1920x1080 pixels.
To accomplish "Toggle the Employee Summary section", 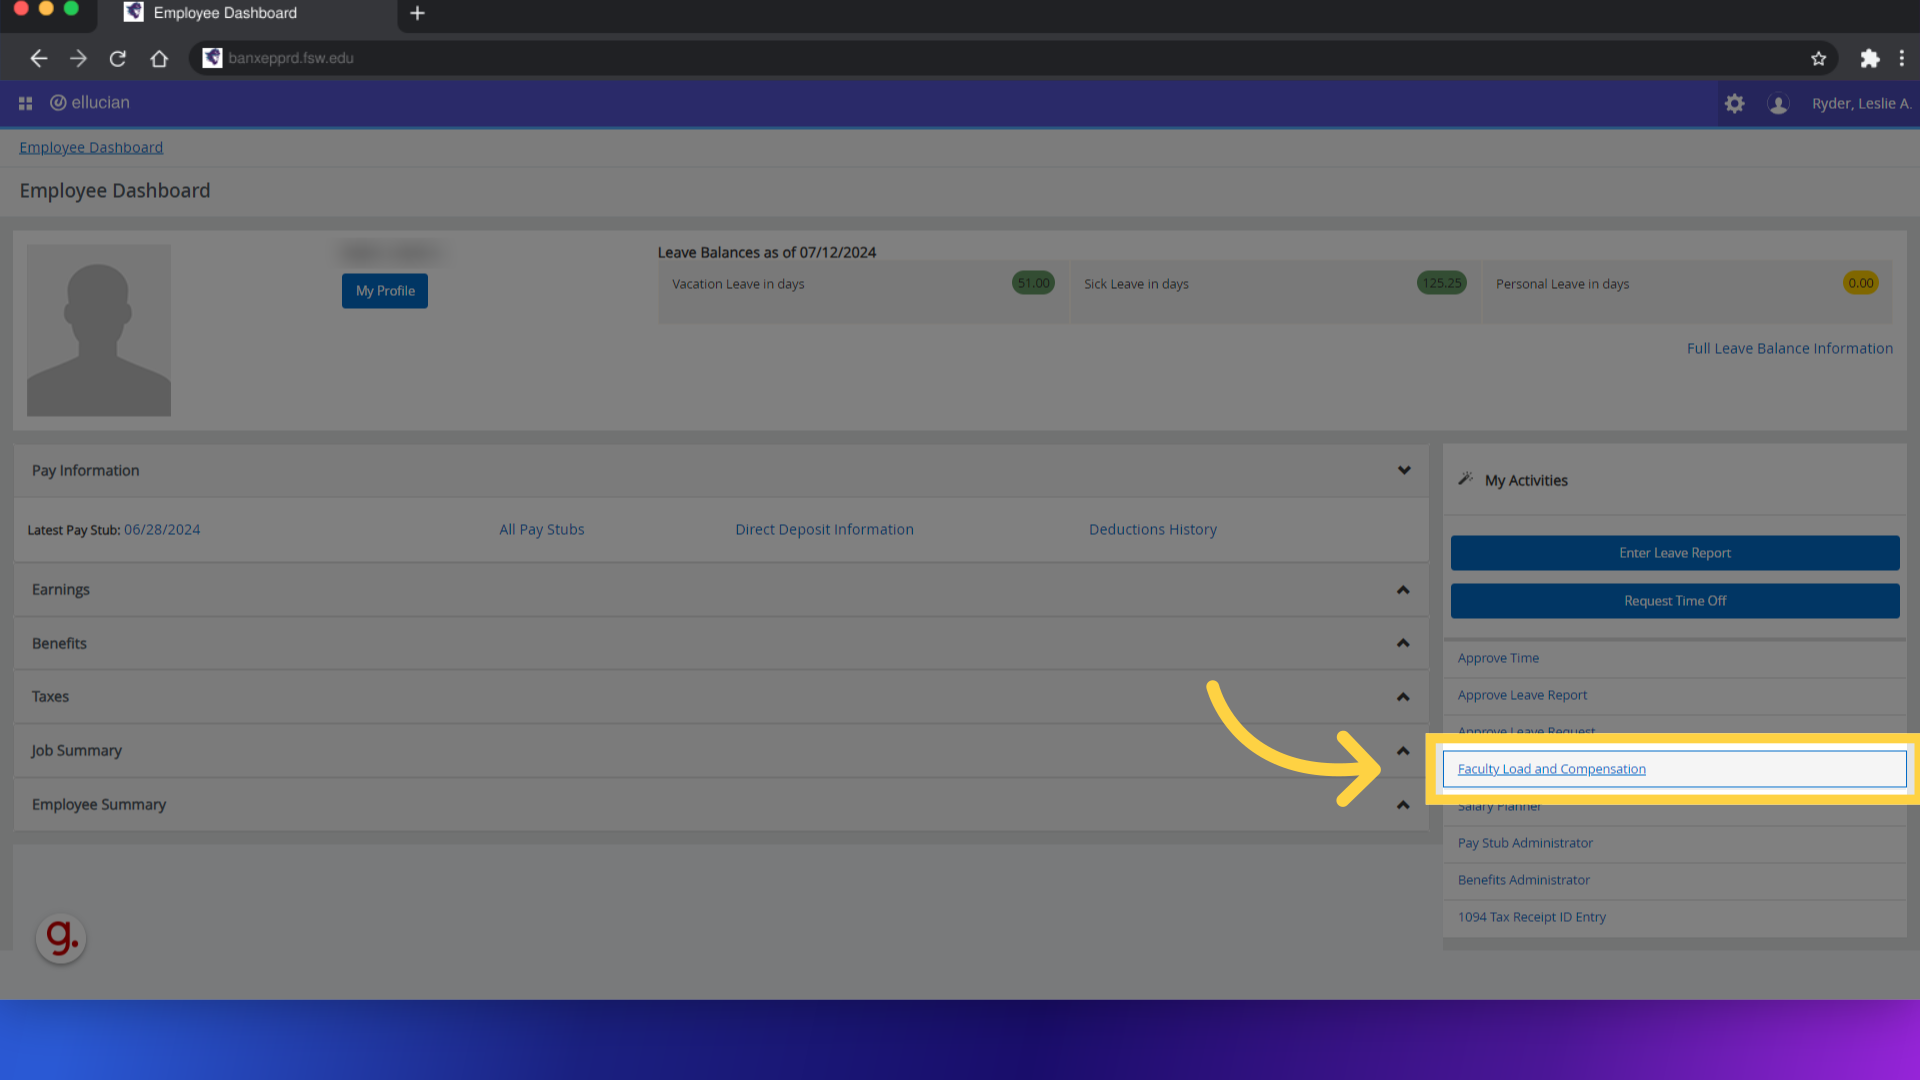I will (x=1404, y=804).
